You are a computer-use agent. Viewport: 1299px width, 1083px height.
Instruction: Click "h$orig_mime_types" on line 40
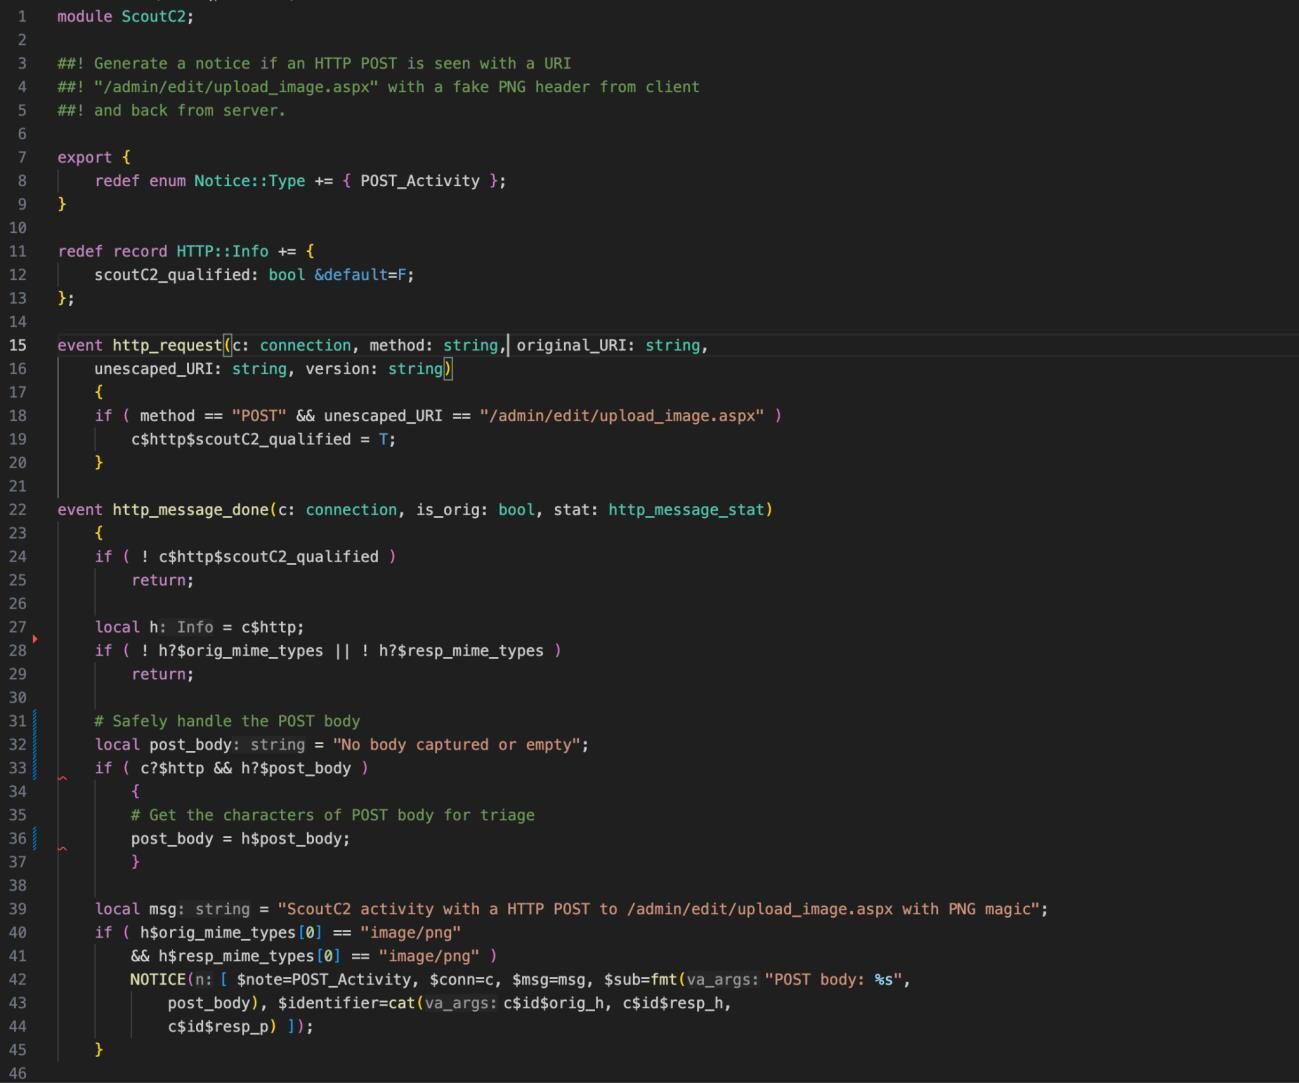218,933
